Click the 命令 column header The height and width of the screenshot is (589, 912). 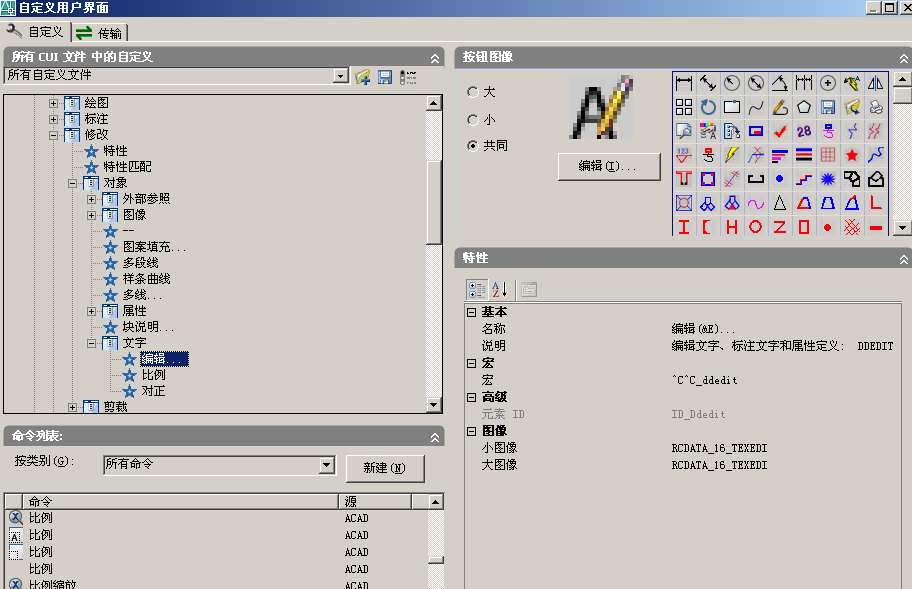[x=180, y=501]
